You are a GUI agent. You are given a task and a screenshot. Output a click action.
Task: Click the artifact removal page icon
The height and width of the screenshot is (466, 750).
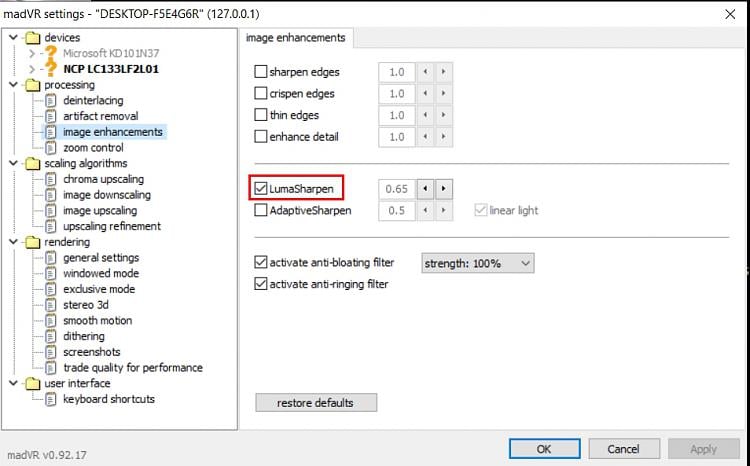click(51, 116)
